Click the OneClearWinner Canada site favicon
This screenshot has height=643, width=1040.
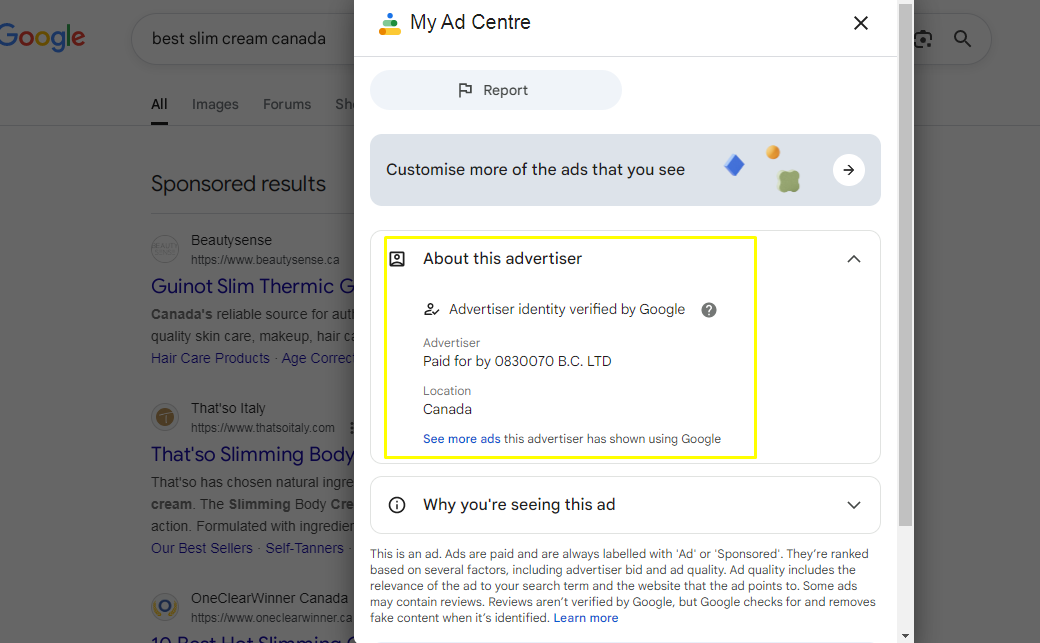[x=165, y=607]
